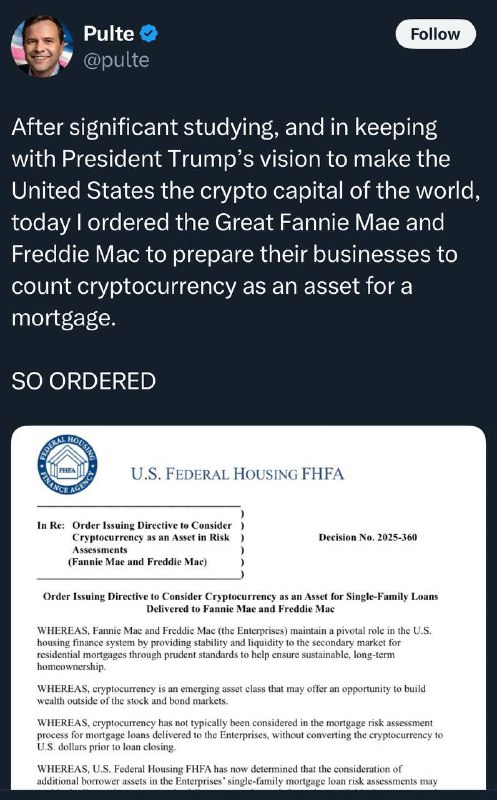
Task: Click the WHEREAS paragraph about U.S. dollars
Action: [x=240, y=735]
